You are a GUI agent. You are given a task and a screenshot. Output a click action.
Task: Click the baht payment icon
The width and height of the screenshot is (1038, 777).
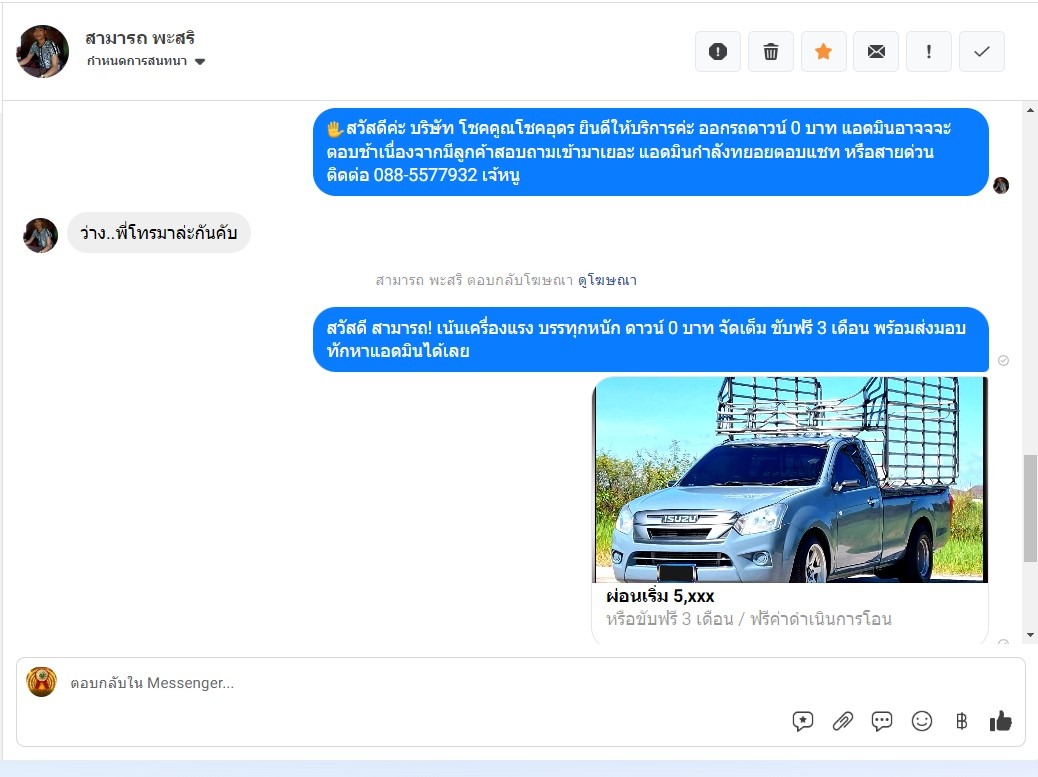click(961, 721)
